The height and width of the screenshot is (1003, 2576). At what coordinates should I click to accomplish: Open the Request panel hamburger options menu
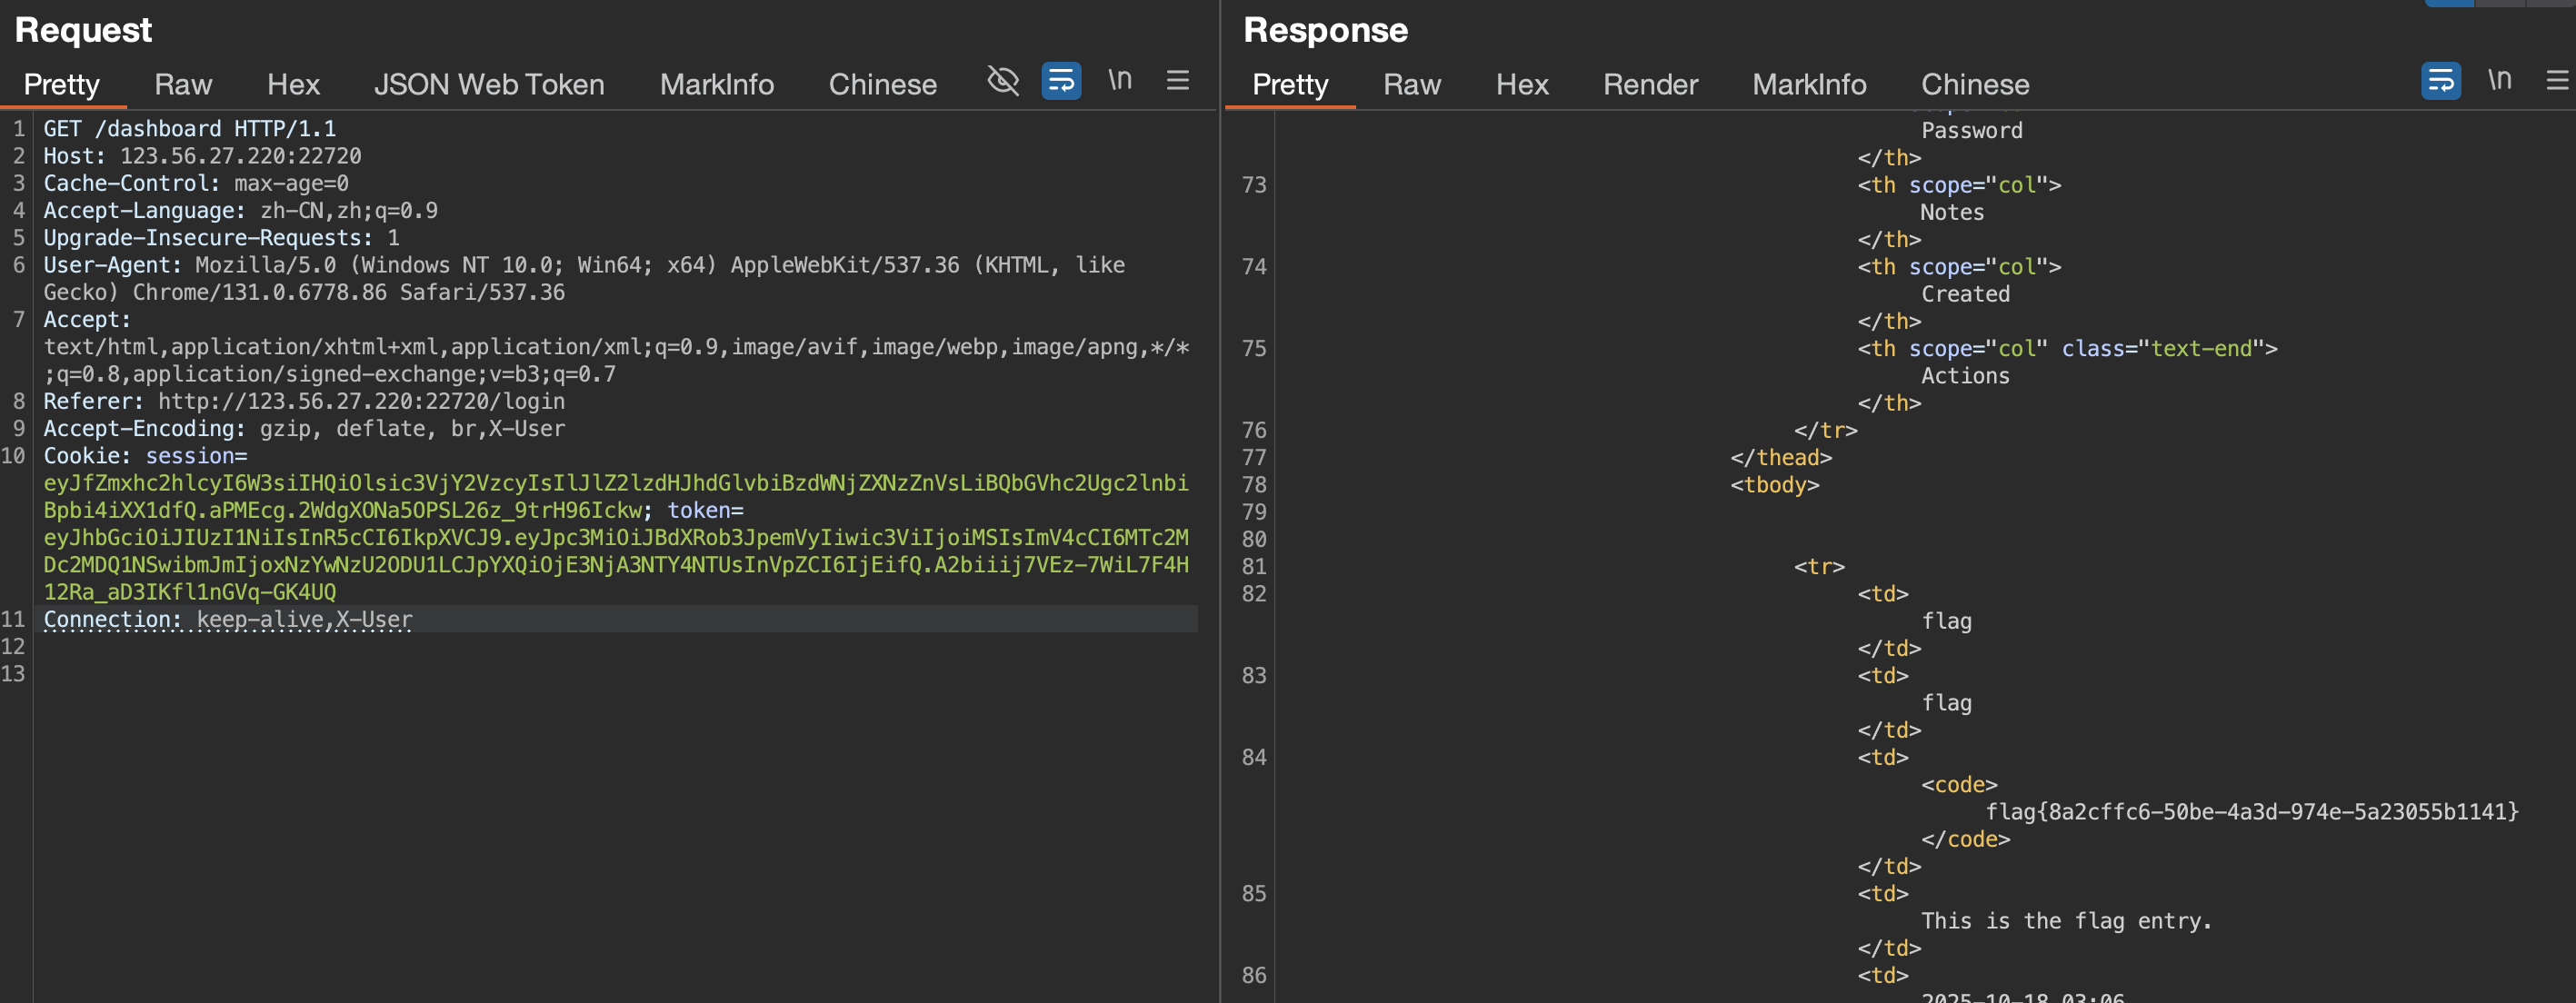tap(1178, 81)
